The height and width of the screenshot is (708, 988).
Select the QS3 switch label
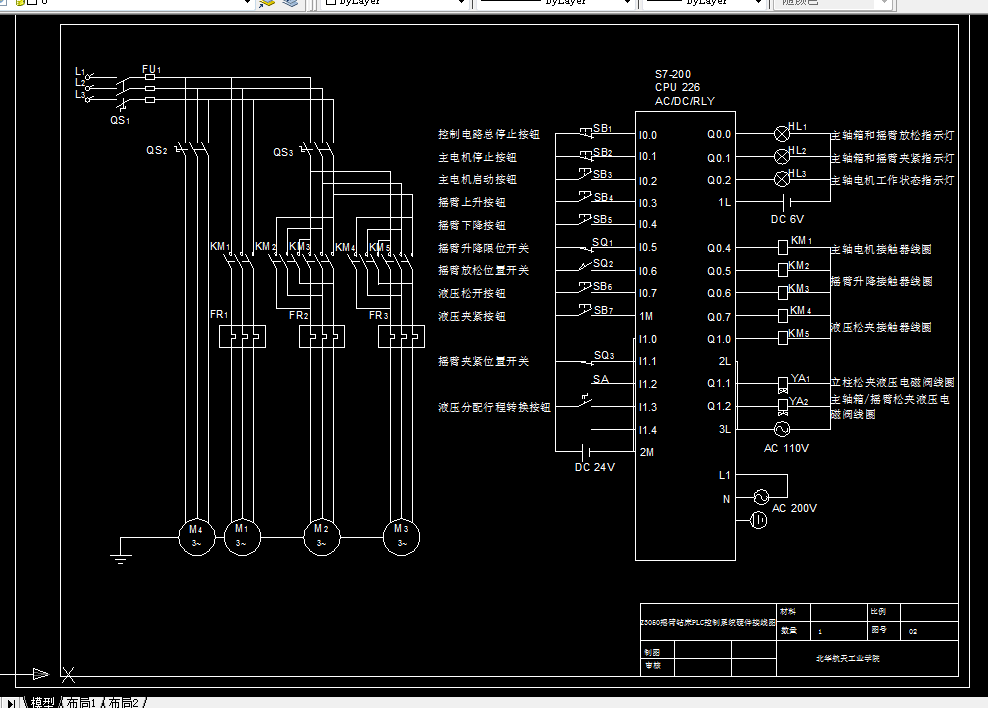coord(283,152)
